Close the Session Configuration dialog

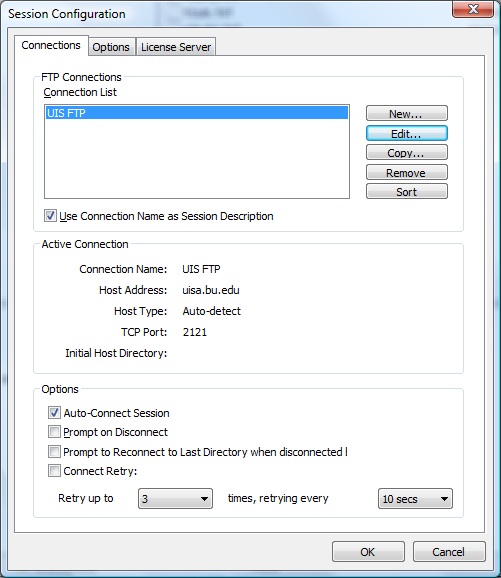[473, 9]
